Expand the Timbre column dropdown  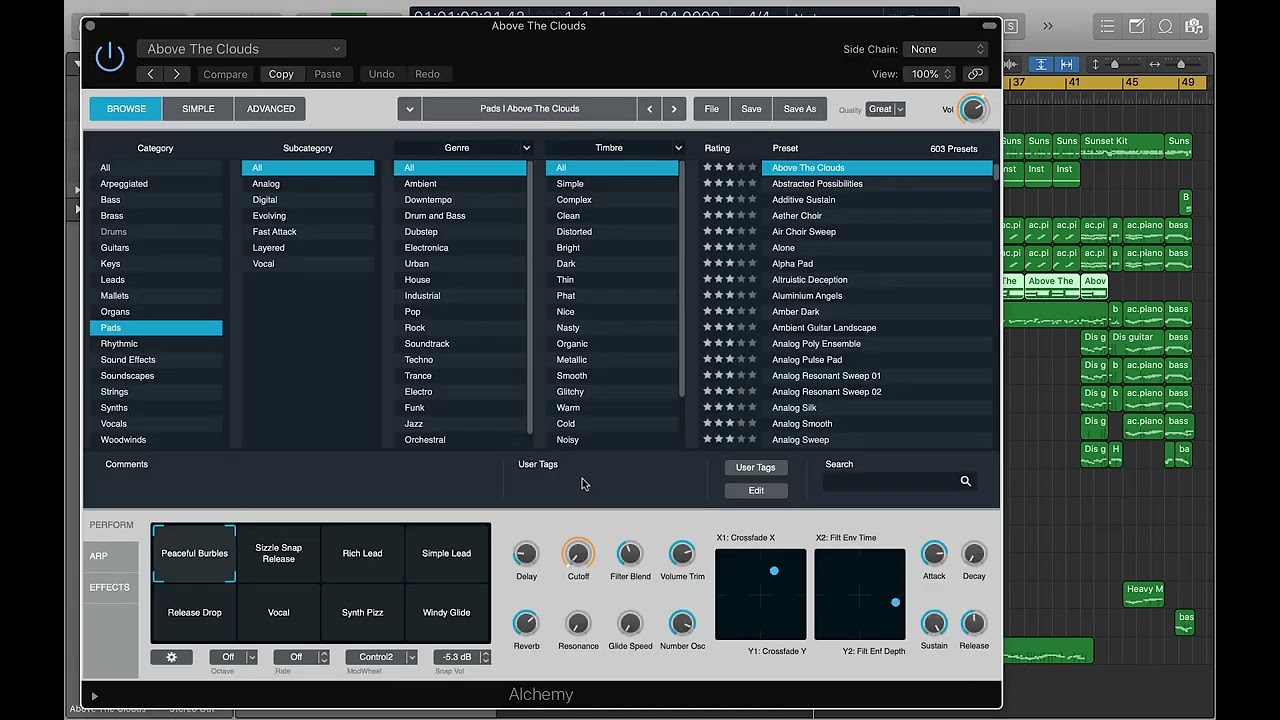(x=678, y=148)
